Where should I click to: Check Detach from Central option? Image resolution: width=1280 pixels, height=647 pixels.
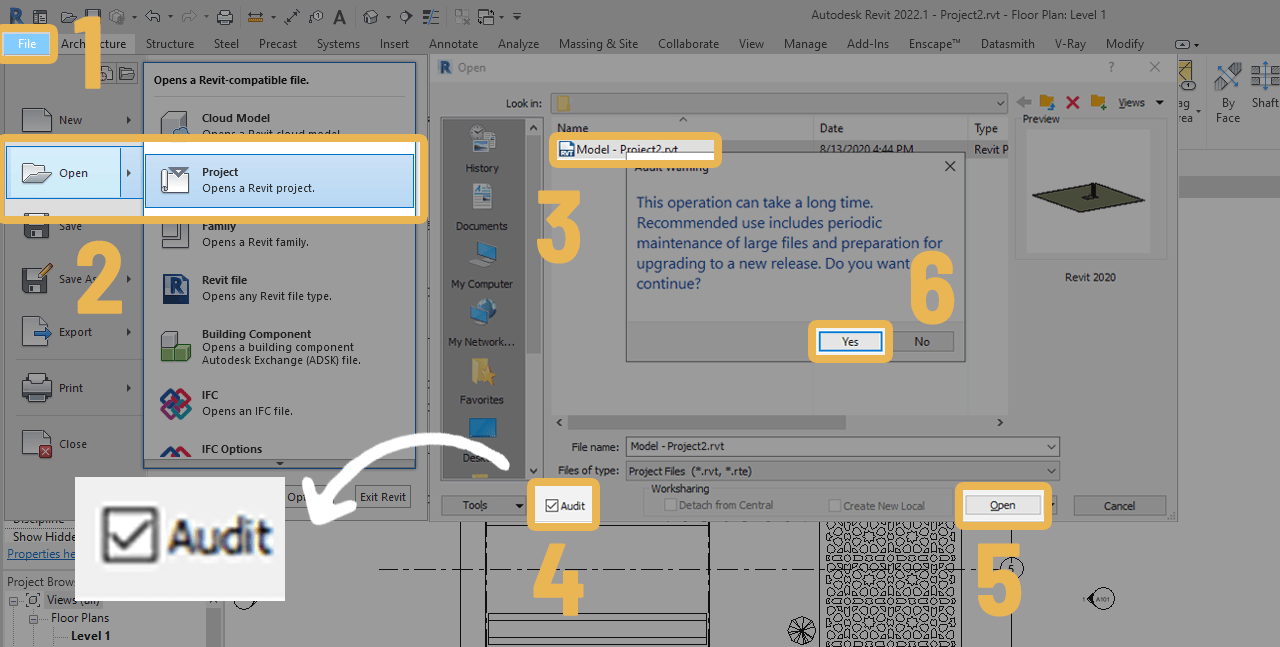point(670,506)
